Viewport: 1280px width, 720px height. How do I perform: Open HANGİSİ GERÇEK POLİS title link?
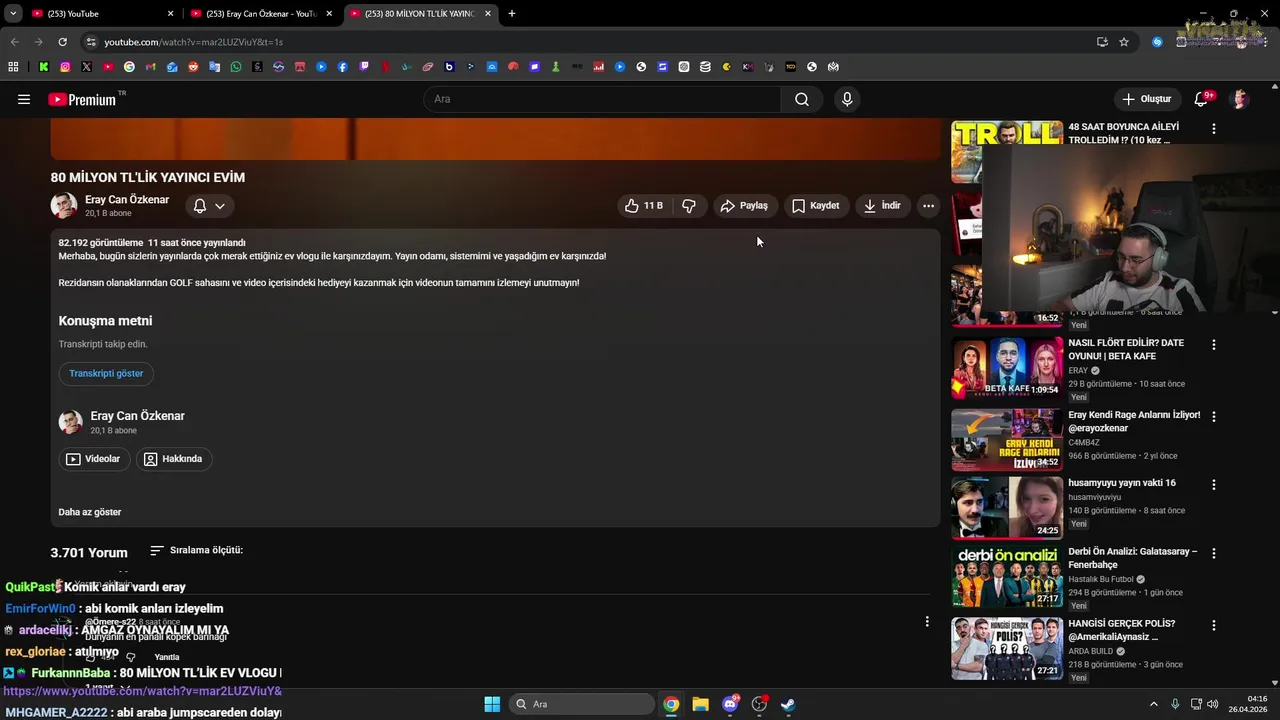click(1121, 630)
